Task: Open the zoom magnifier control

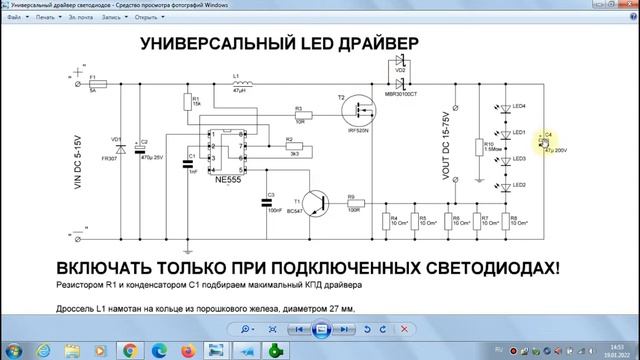Action: coord(247,329)
